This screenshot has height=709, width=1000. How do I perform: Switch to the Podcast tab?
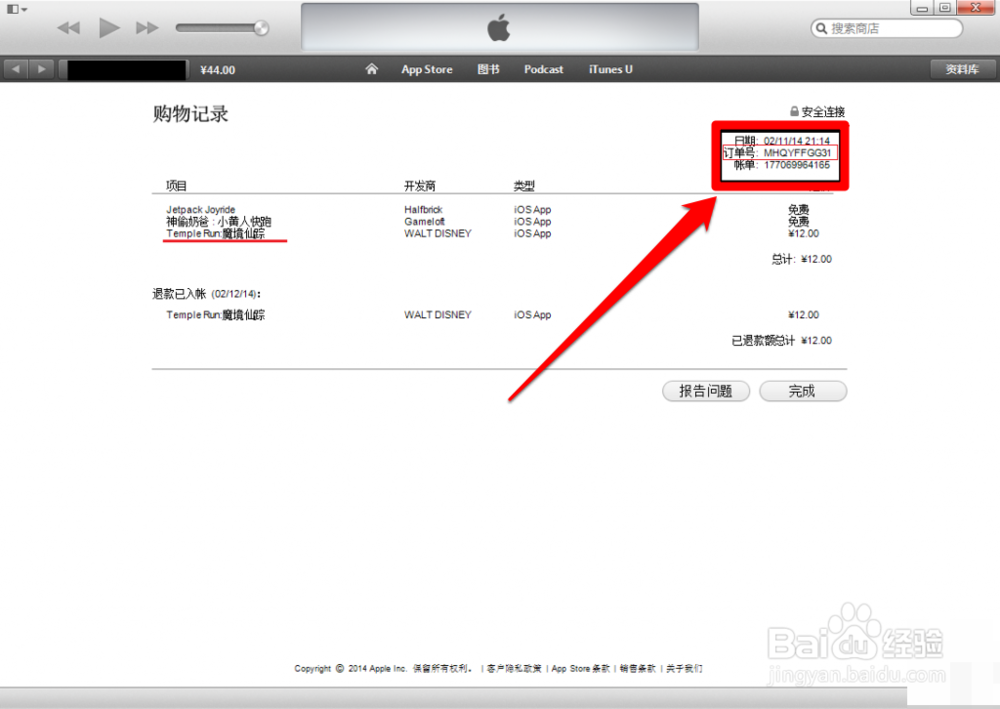(543, 69)
